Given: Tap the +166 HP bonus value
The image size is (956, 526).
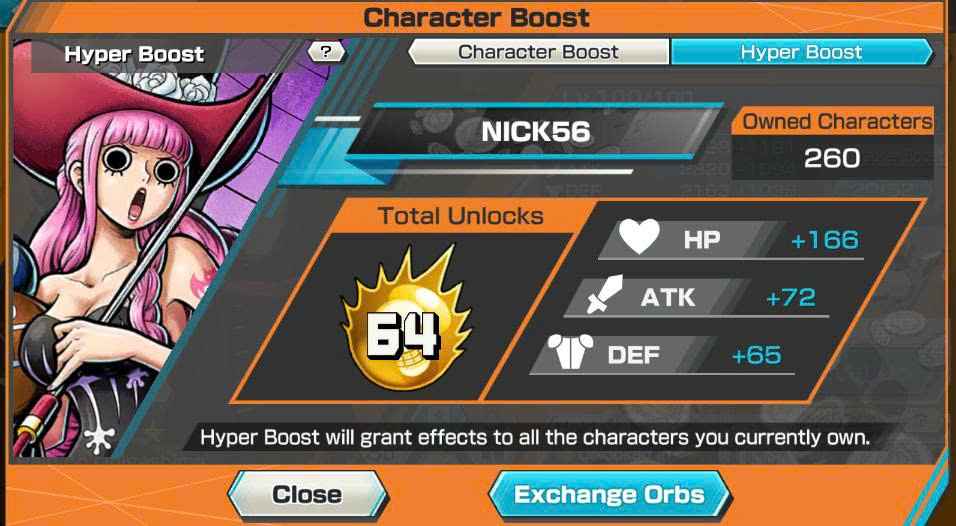Looking at the screenshot, I should [825, 240].
